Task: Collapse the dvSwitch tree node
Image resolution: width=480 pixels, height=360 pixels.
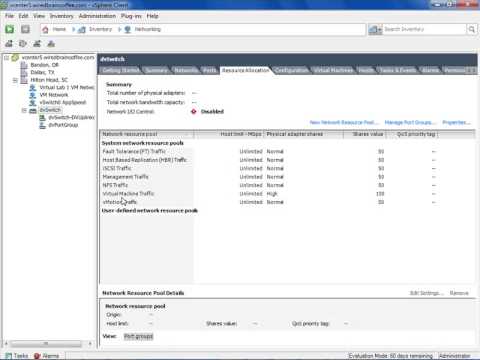Action: click(24, 110)
